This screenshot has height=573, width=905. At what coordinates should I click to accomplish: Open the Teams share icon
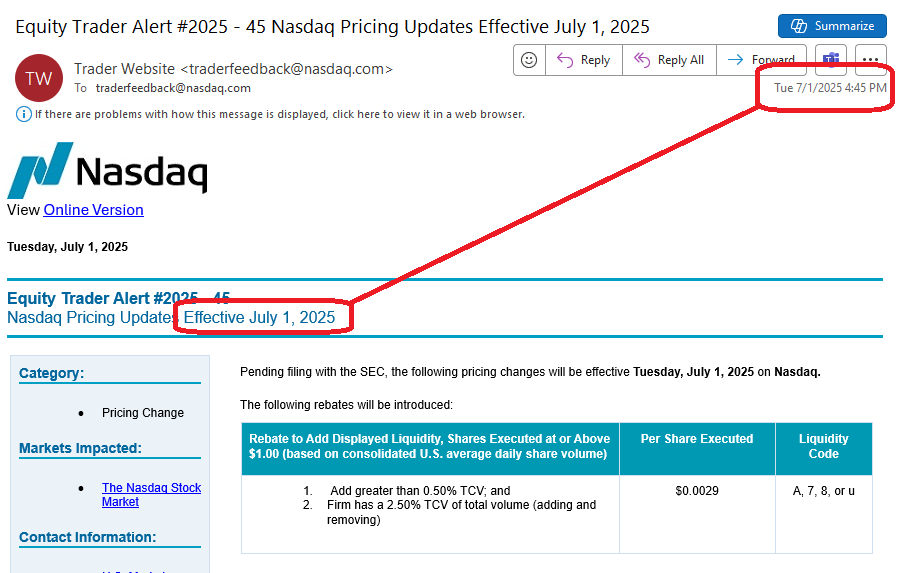831,60
